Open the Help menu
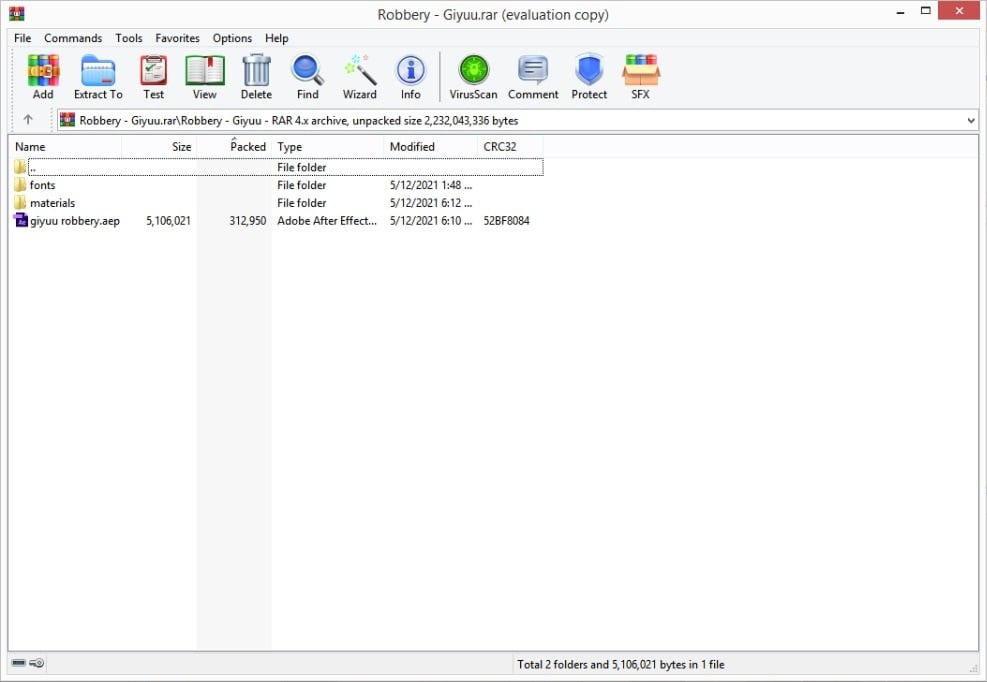This screenshot has height=682, width=987. pyautogui.click(x=276, y=38)
